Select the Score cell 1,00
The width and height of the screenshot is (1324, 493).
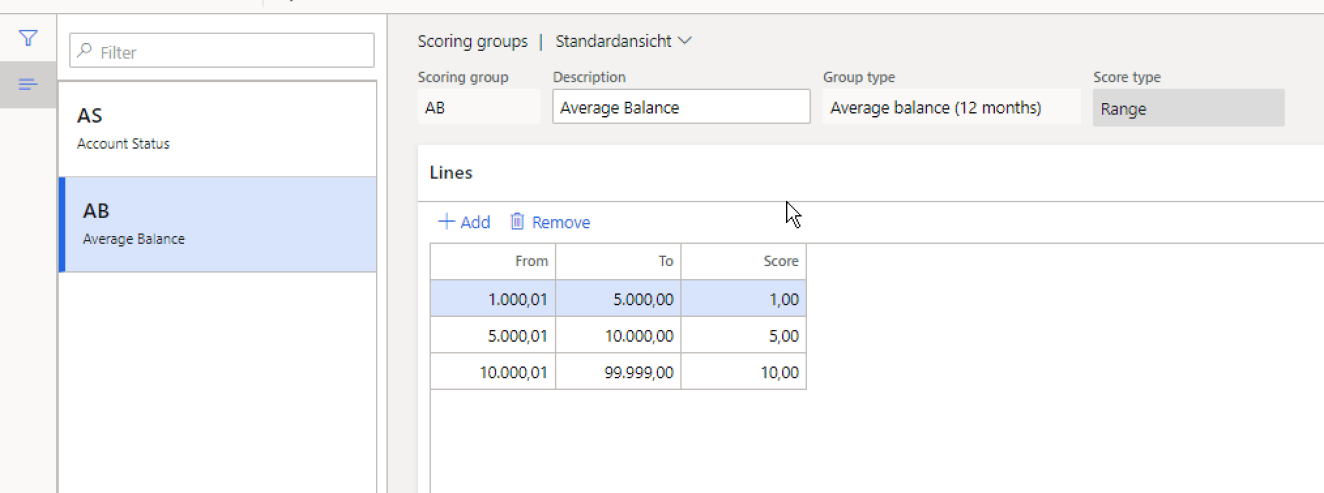pos(743,299)
